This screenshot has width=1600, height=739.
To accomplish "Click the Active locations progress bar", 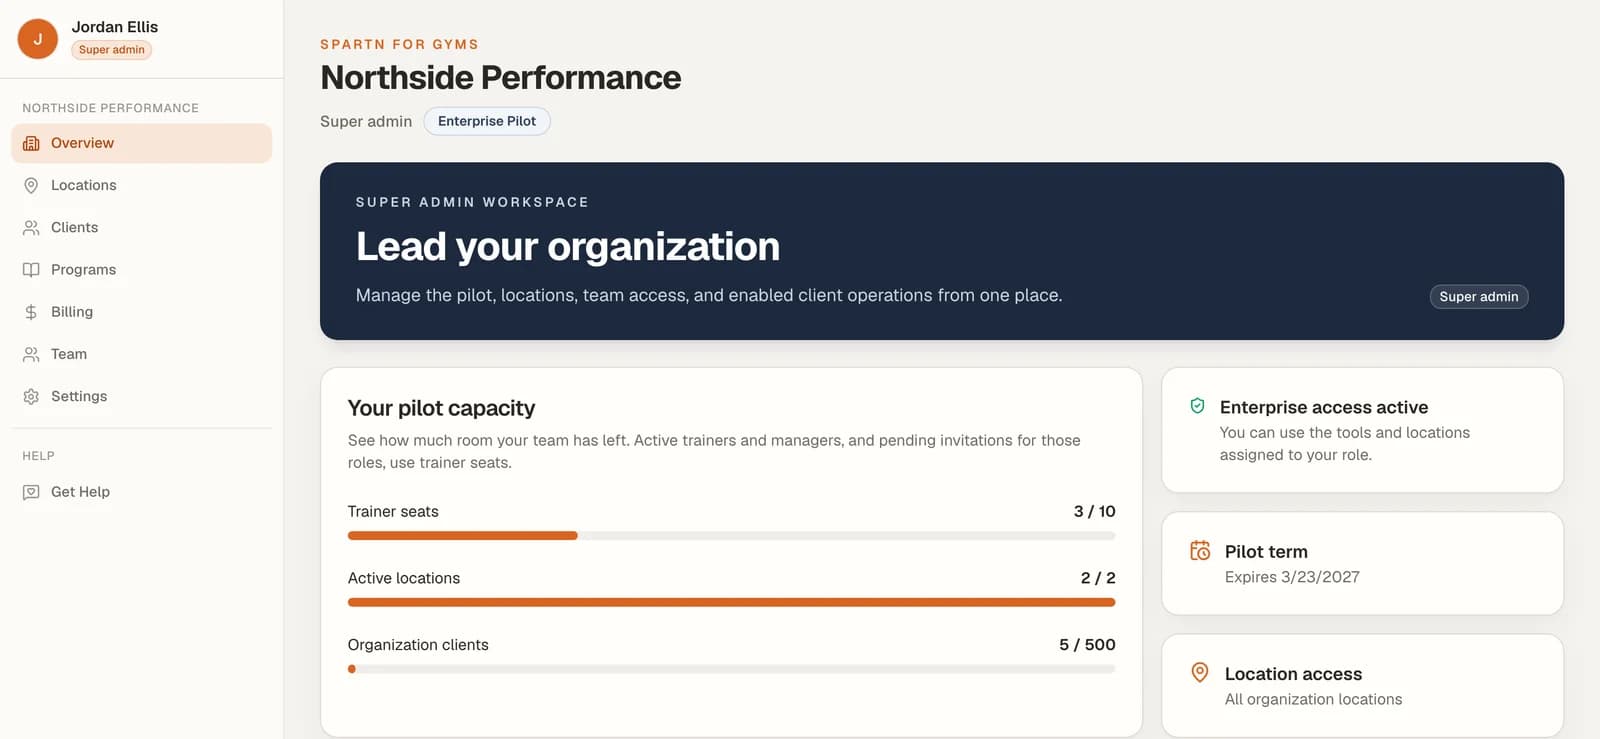I will [731, 602].
